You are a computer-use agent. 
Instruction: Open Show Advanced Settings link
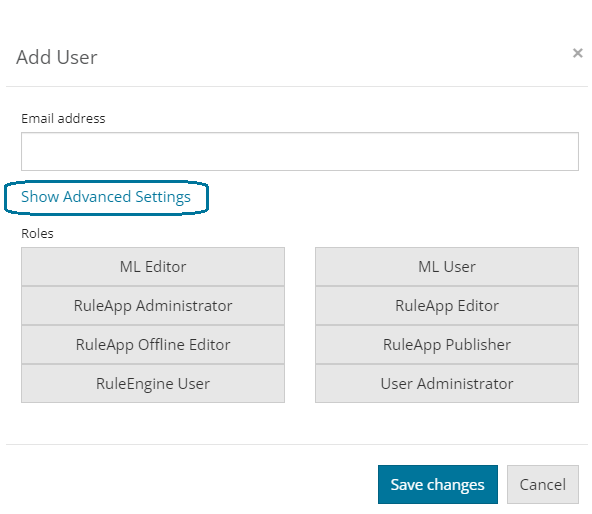(106, 197)
